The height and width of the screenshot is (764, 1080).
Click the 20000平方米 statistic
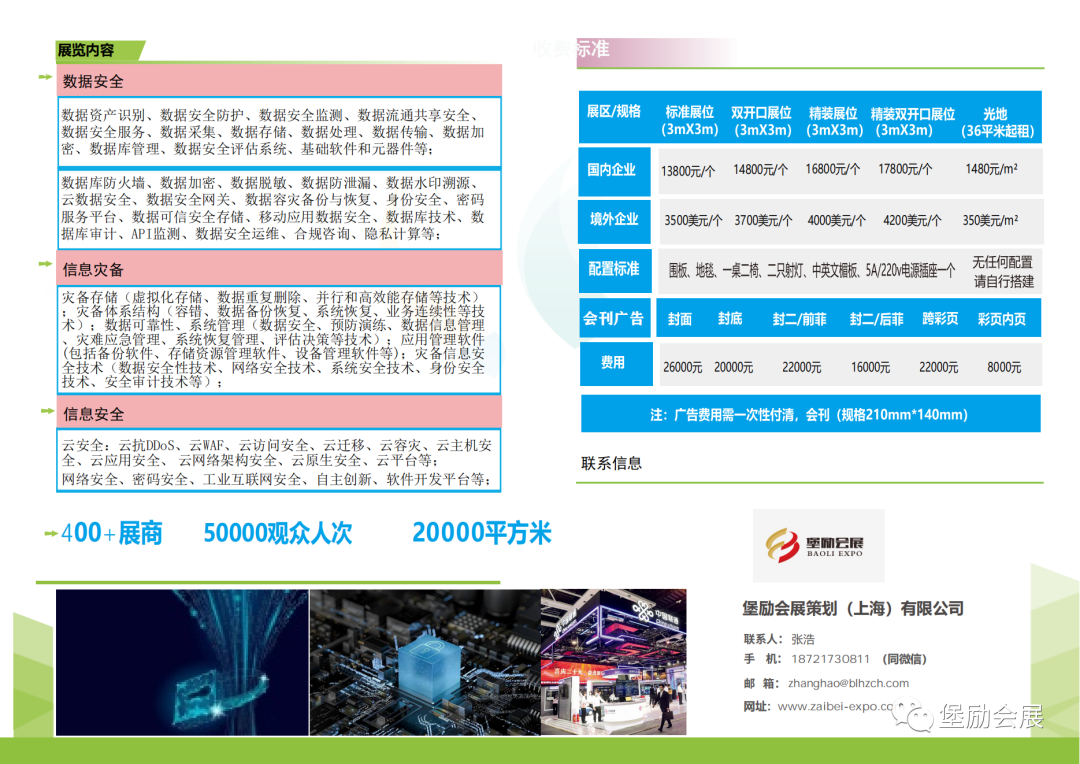click(x=482, y=533)
